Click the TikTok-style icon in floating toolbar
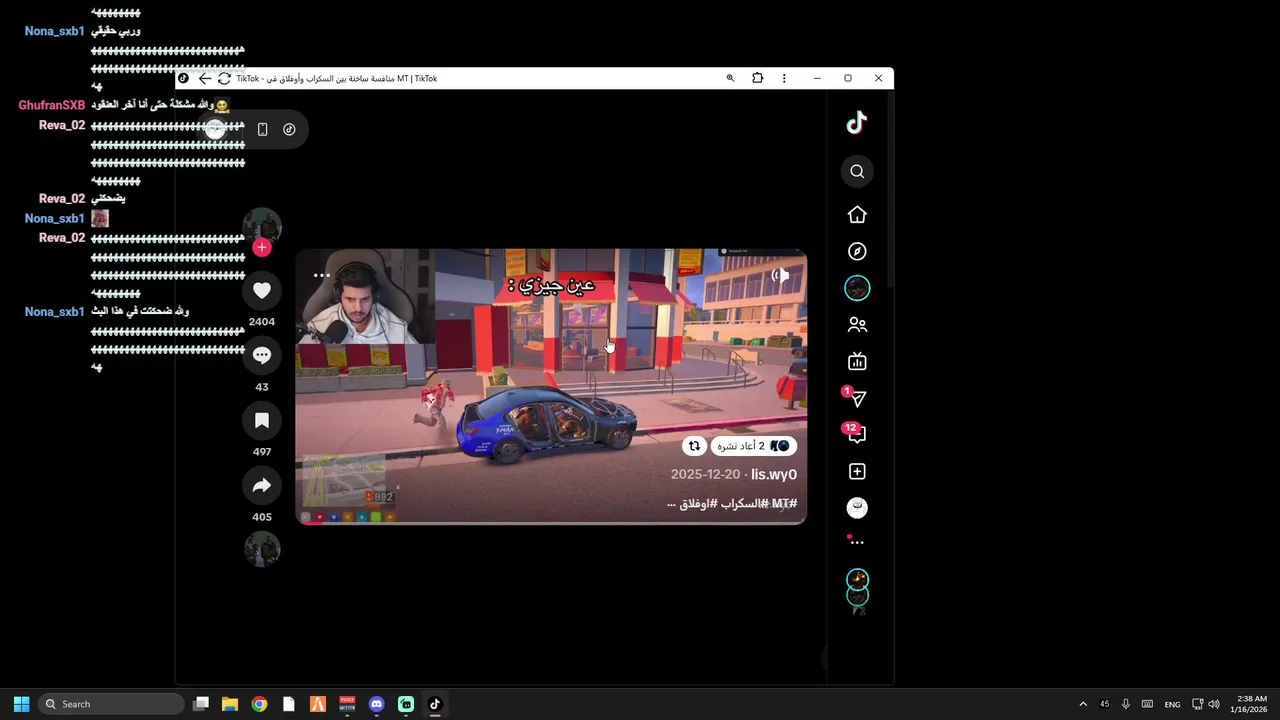1280x720 pixels. [x=289, y=129]
